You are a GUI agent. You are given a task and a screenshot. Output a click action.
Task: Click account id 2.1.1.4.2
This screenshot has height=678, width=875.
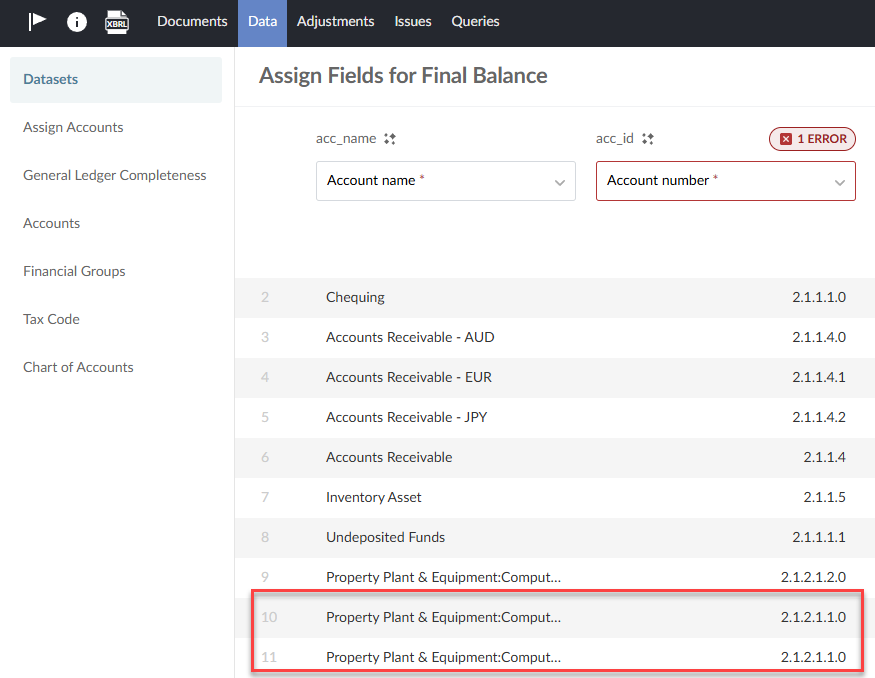819,417
